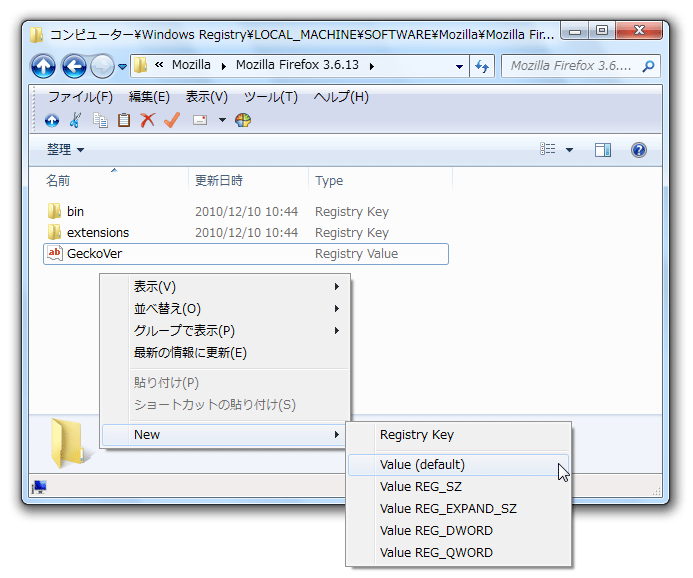This screenshot has width=693, height=578.
Task: Click the Mozilla Firefox 3.6.13 breadcrumb
Action: pos(297,65)
